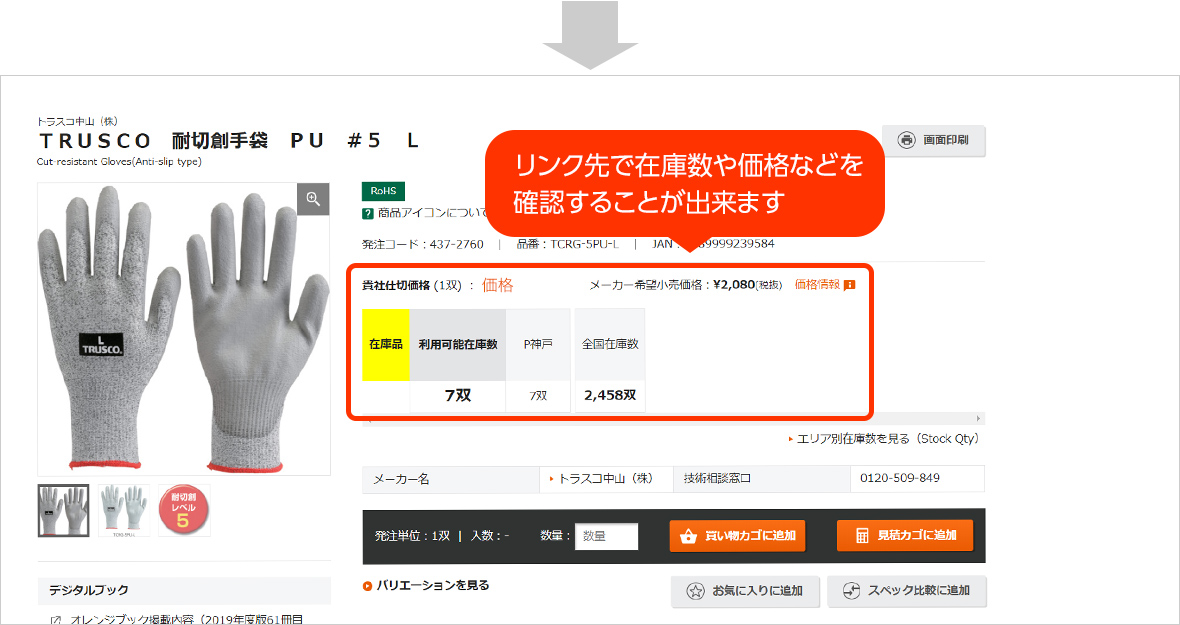The height and width of the screenshot is (625, 1180).
Task: Click the magnifier zoom icon on product image
Action: [x=313, y=199]
